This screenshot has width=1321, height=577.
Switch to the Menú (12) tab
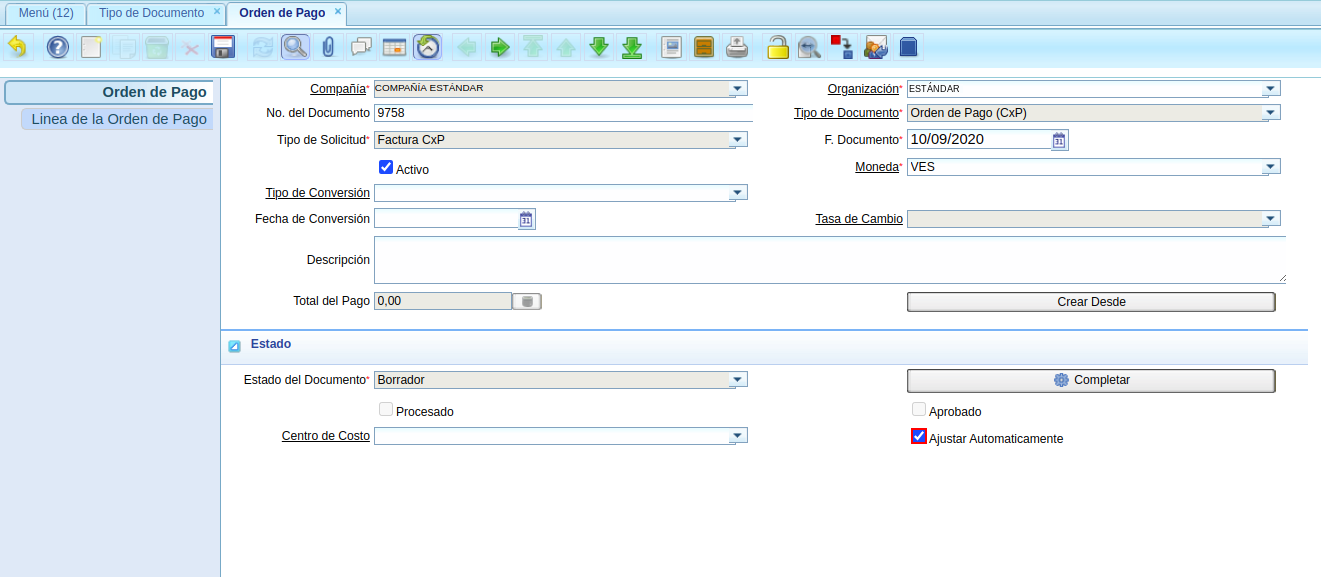pos(46,13)
